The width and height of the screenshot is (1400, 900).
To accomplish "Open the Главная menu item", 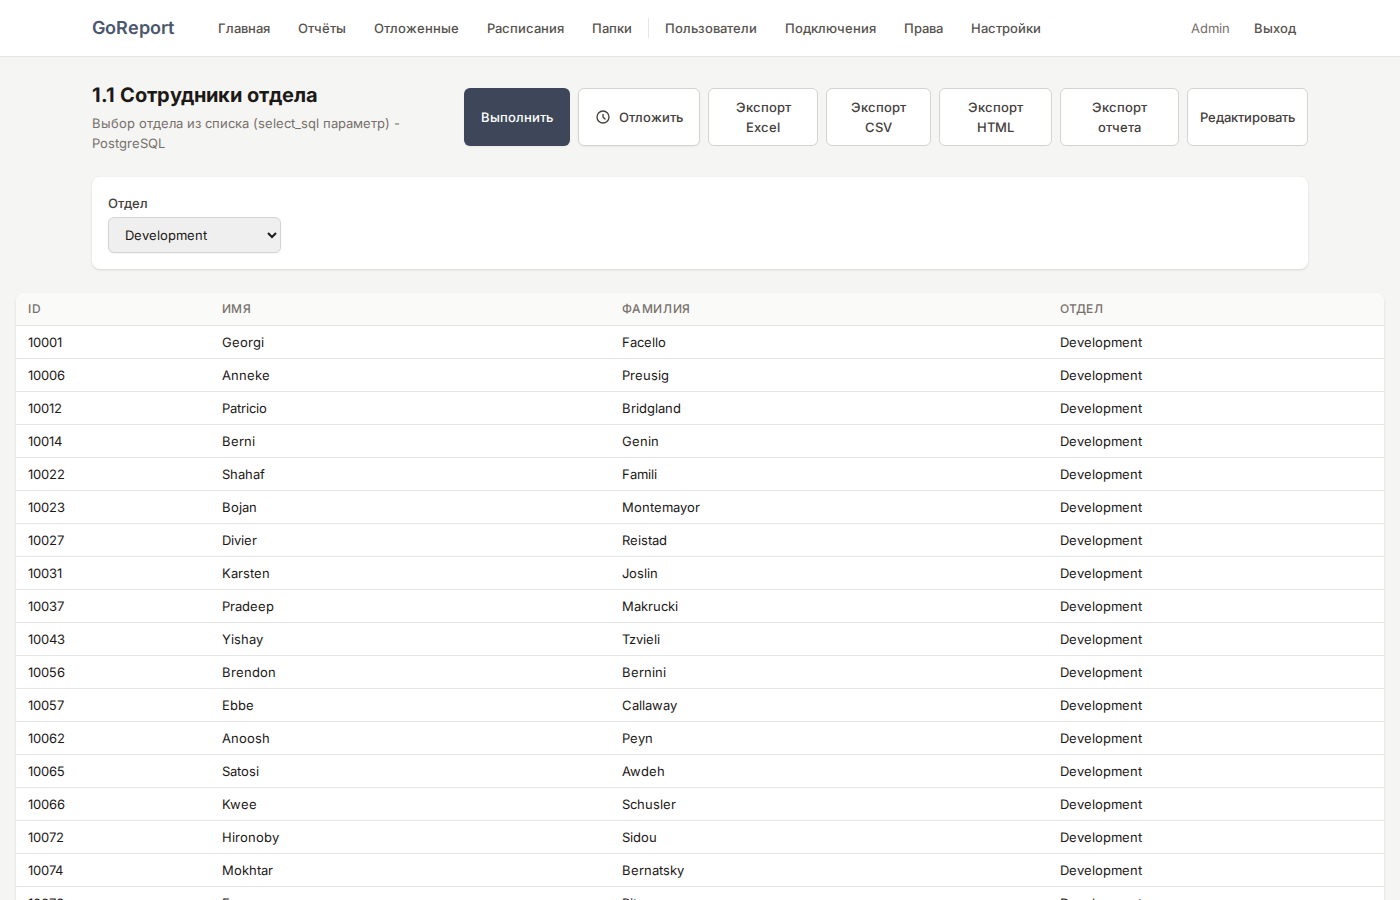I will click(x=244, y=28).
